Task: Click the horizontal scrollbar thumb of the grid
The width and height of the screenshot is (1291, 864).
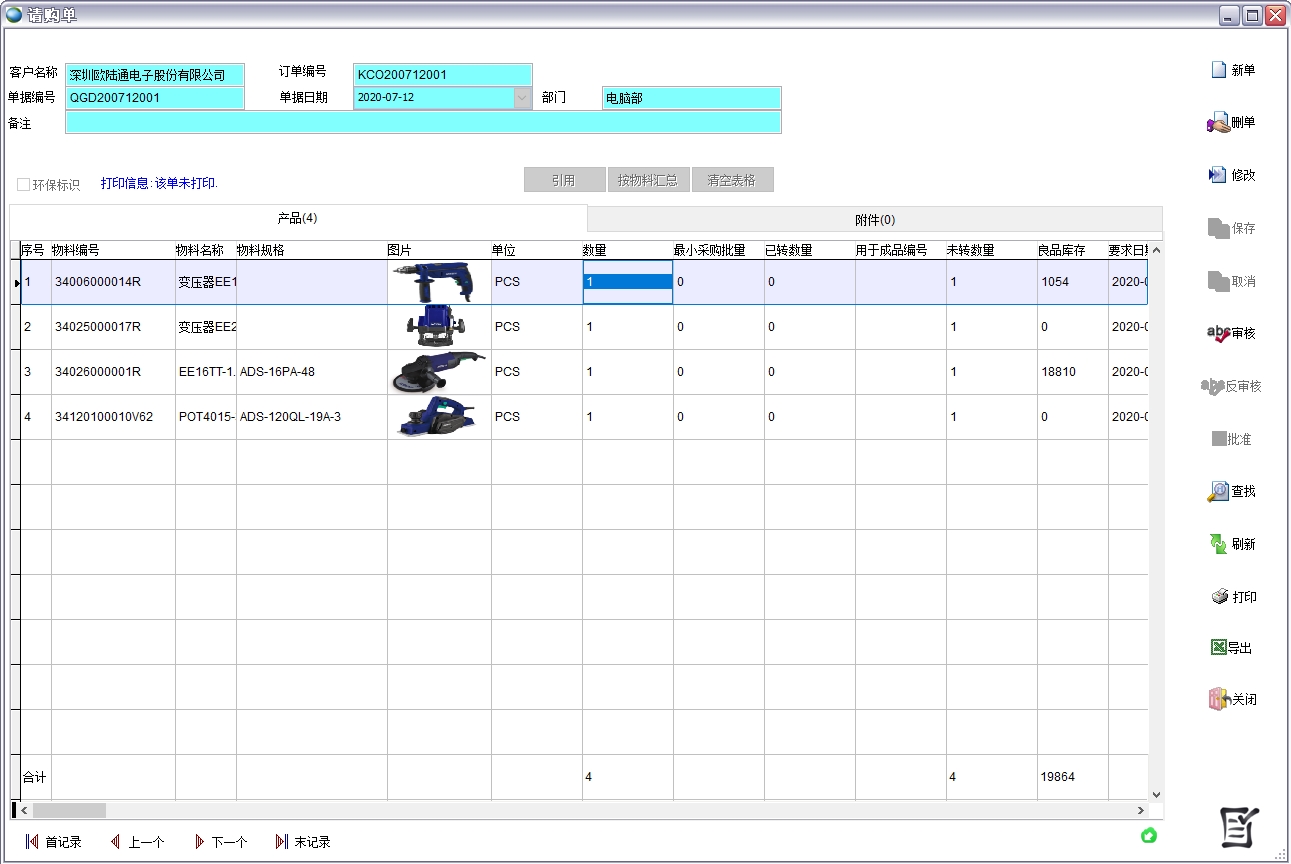Action: click(x=69, y=811)
